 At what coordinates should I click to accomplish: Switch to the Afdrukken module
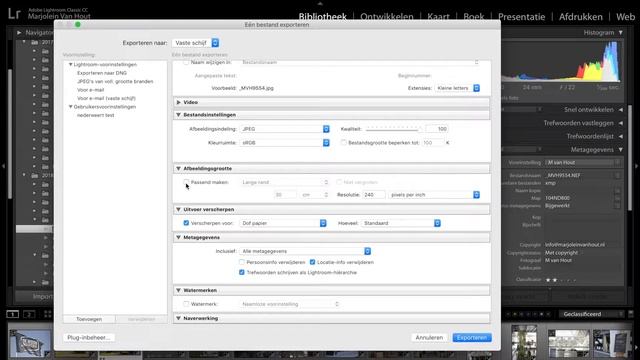tap(580, 17)
